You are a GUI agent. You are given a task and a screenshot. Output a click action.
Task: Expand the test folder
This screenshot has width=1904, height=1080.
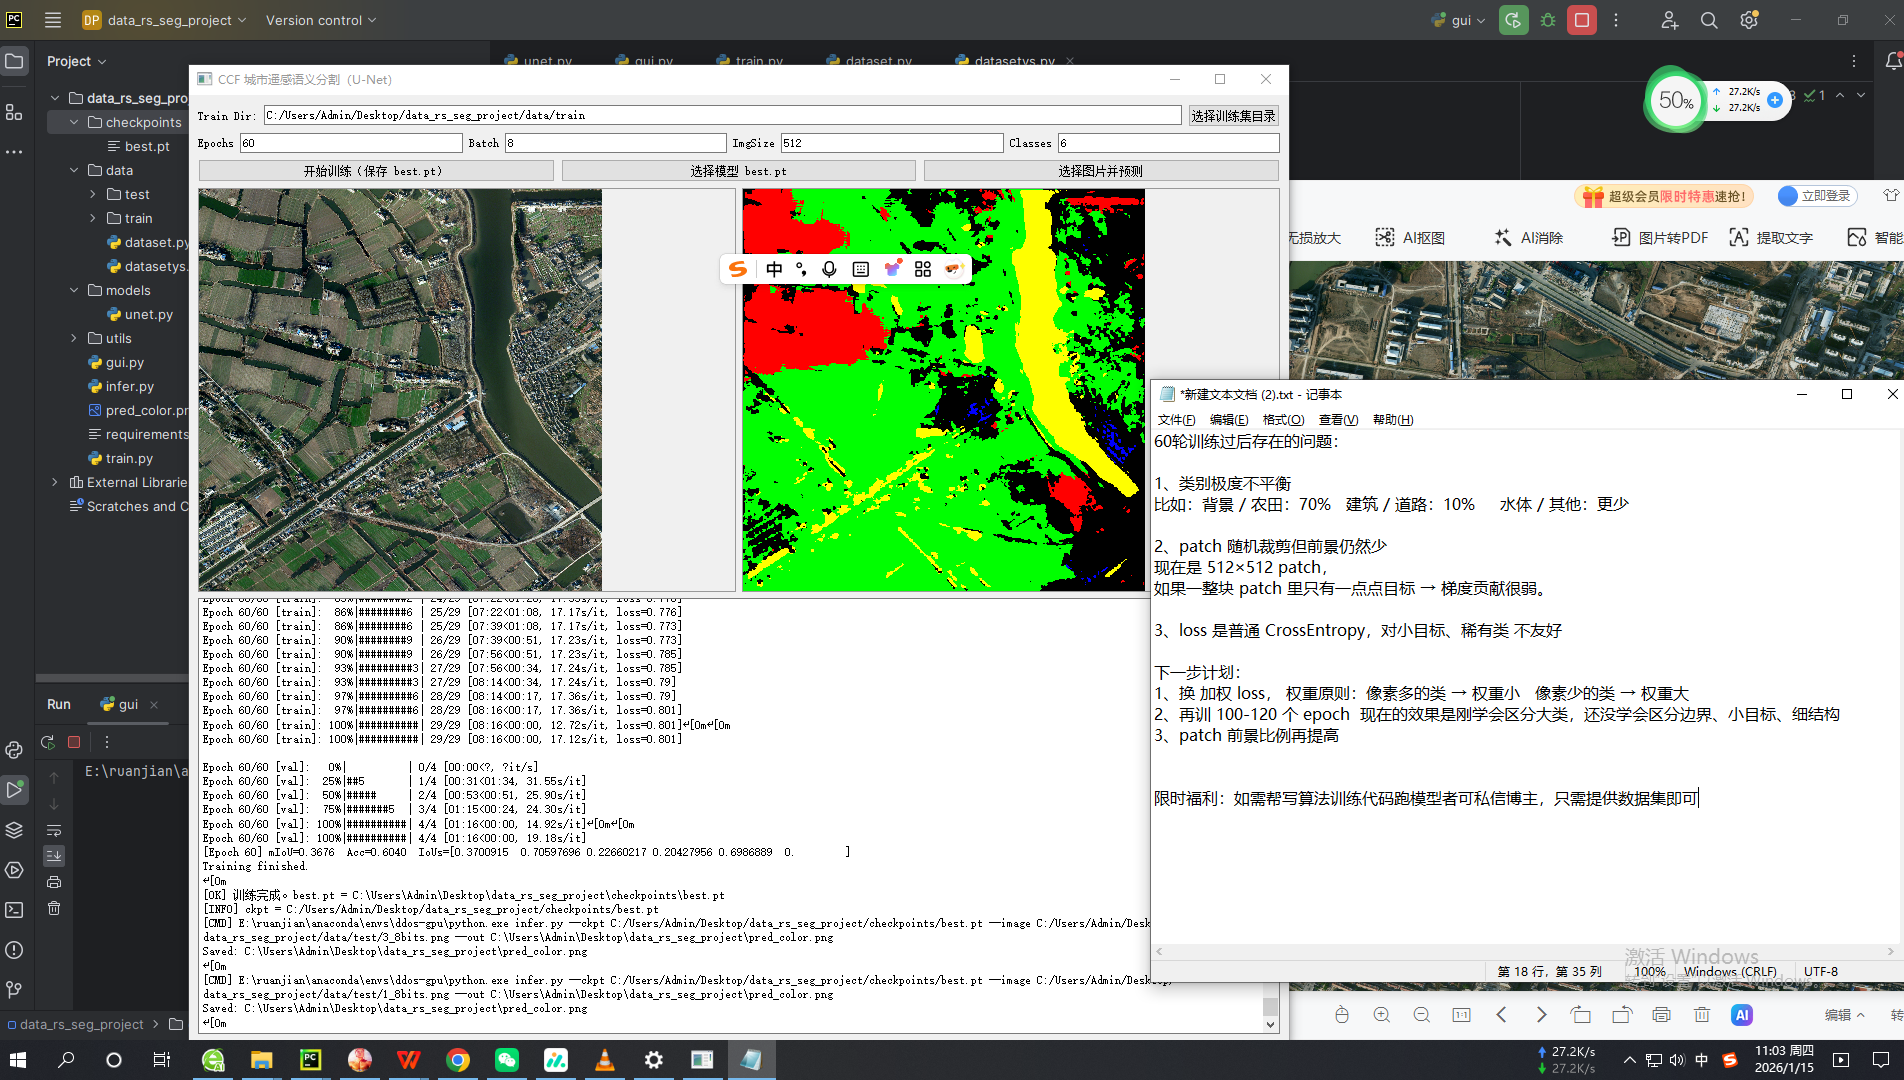[x=93, y=194]
